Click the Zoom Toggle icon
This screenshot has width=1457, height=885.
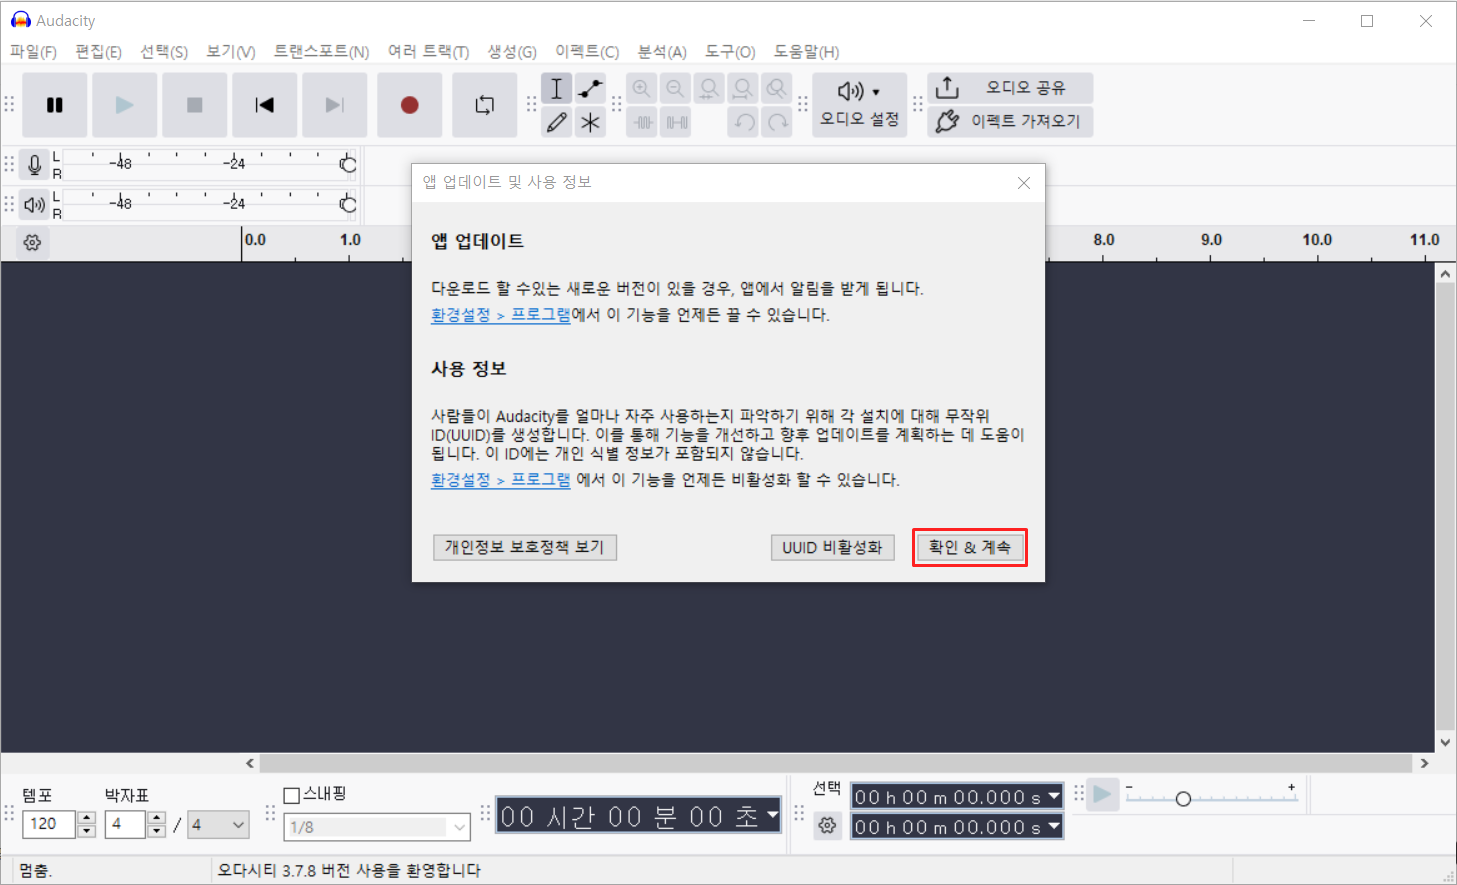777,89
